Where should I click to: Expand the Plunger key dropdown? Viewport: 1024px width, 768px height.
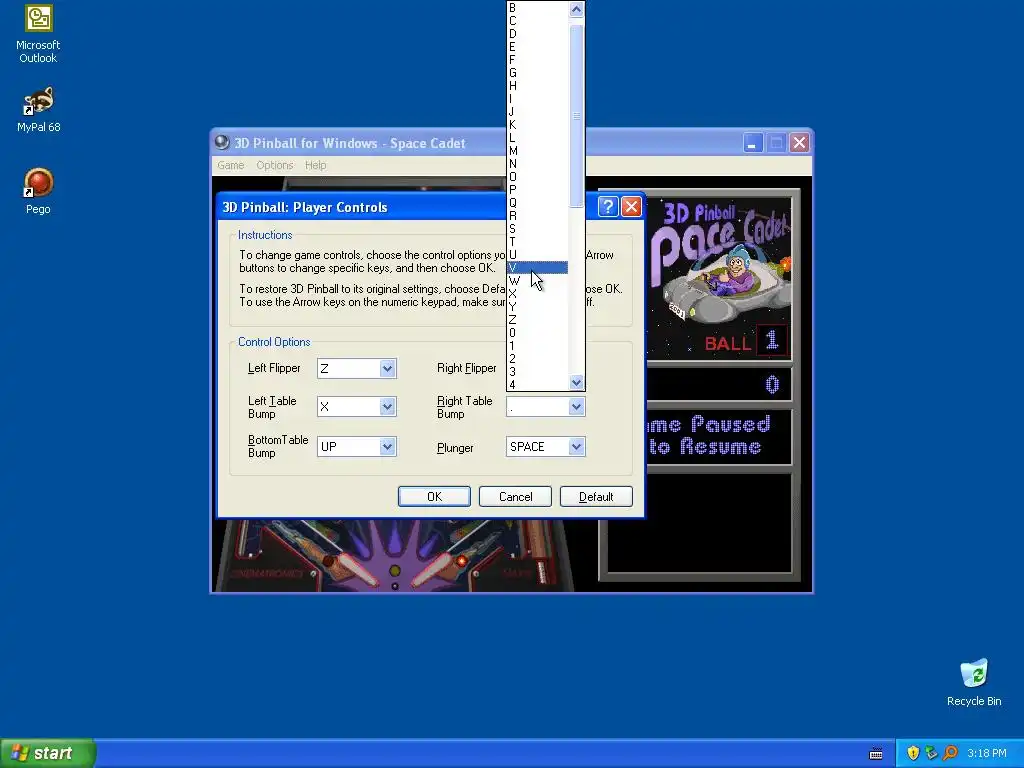[576, 447]
